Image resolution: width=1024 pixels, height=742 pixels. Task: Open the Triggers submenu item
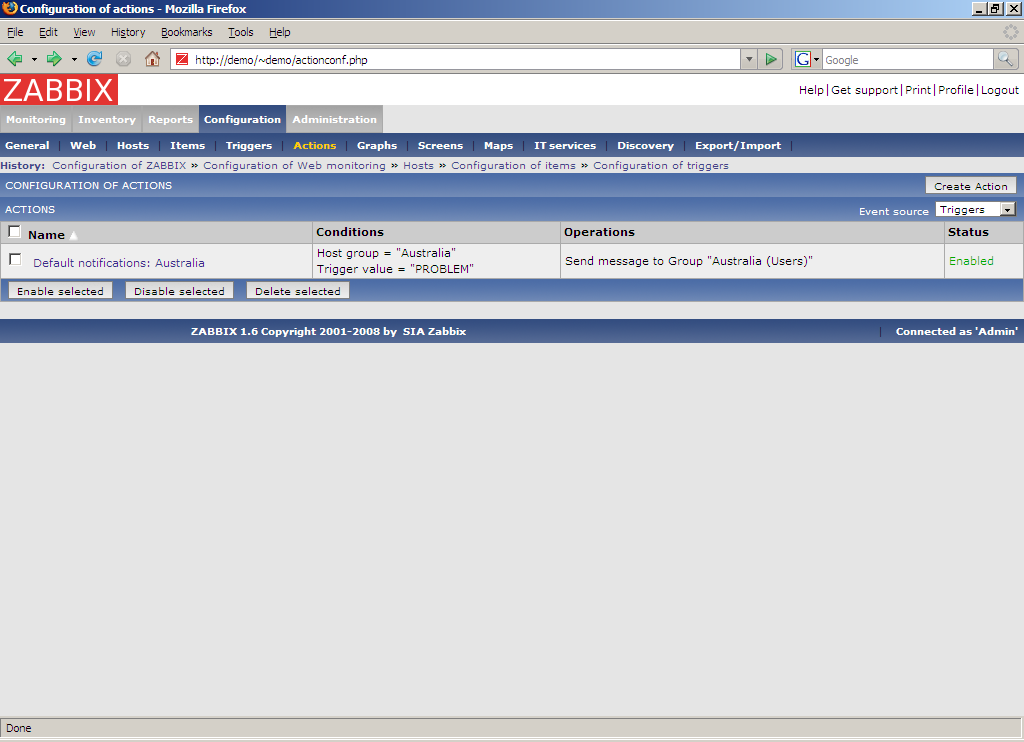[x=249, y=146]
